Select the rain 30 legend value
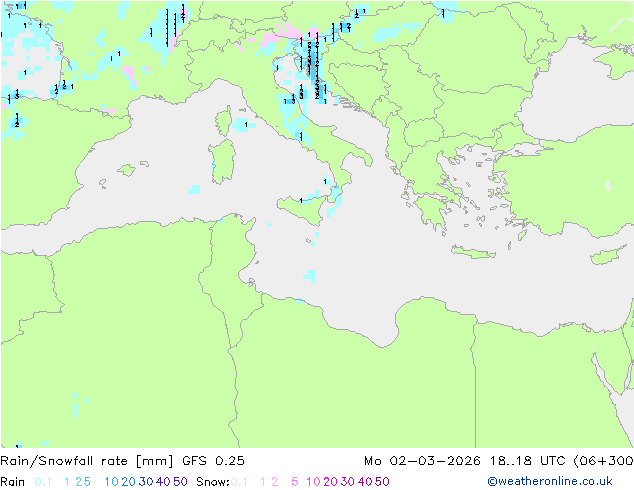The height and width of the screenshot is (490, 634). (146, 482)
